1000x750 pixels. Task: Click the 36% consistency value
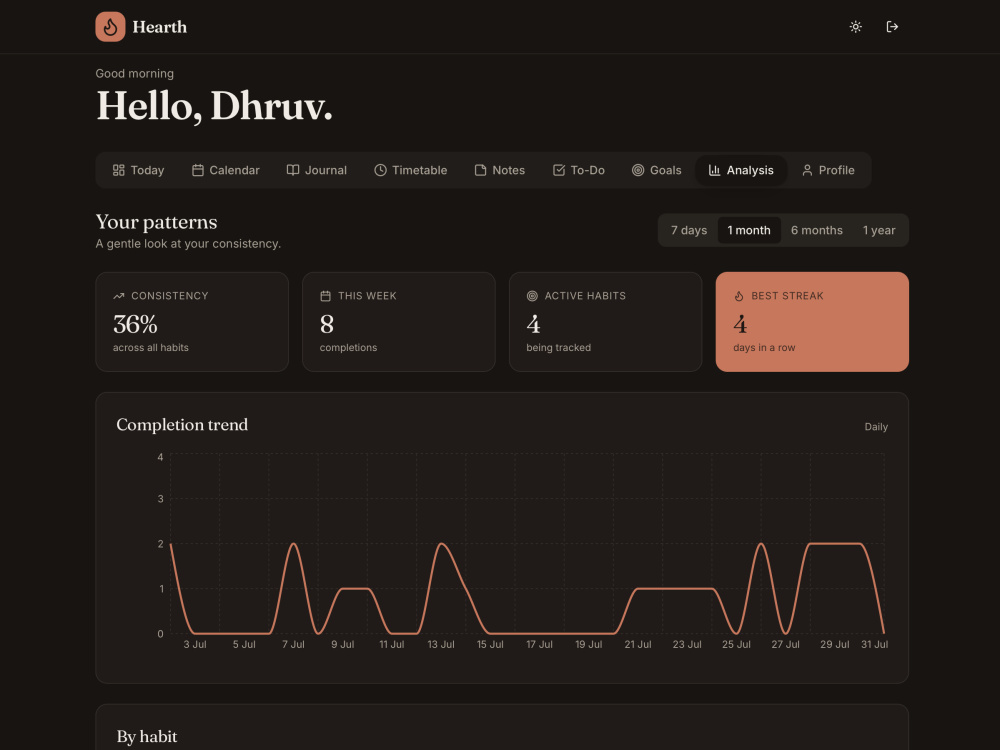pos(135,325)
